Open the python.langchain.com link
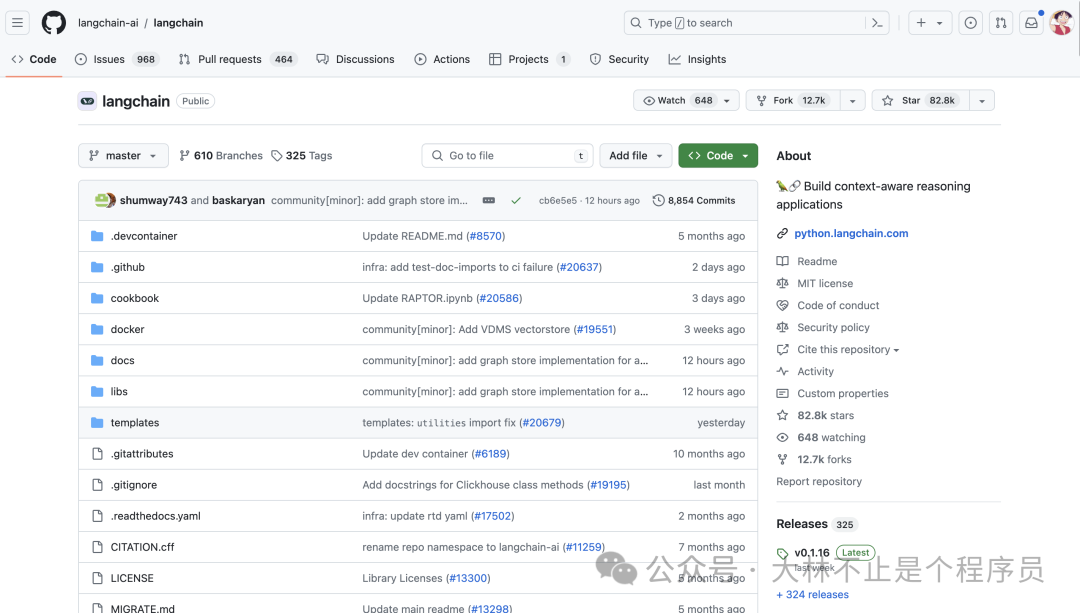 point(851,233)
